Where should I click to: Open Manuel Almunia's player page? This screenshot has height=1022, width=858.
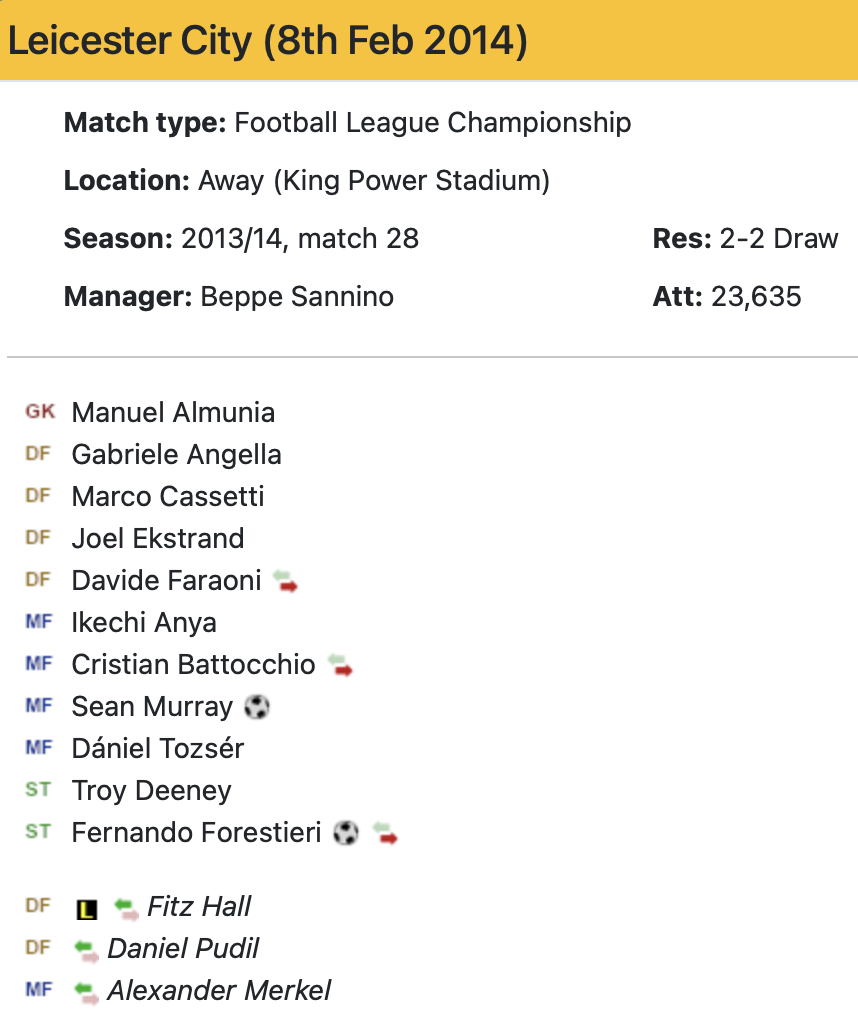point(173,413)
